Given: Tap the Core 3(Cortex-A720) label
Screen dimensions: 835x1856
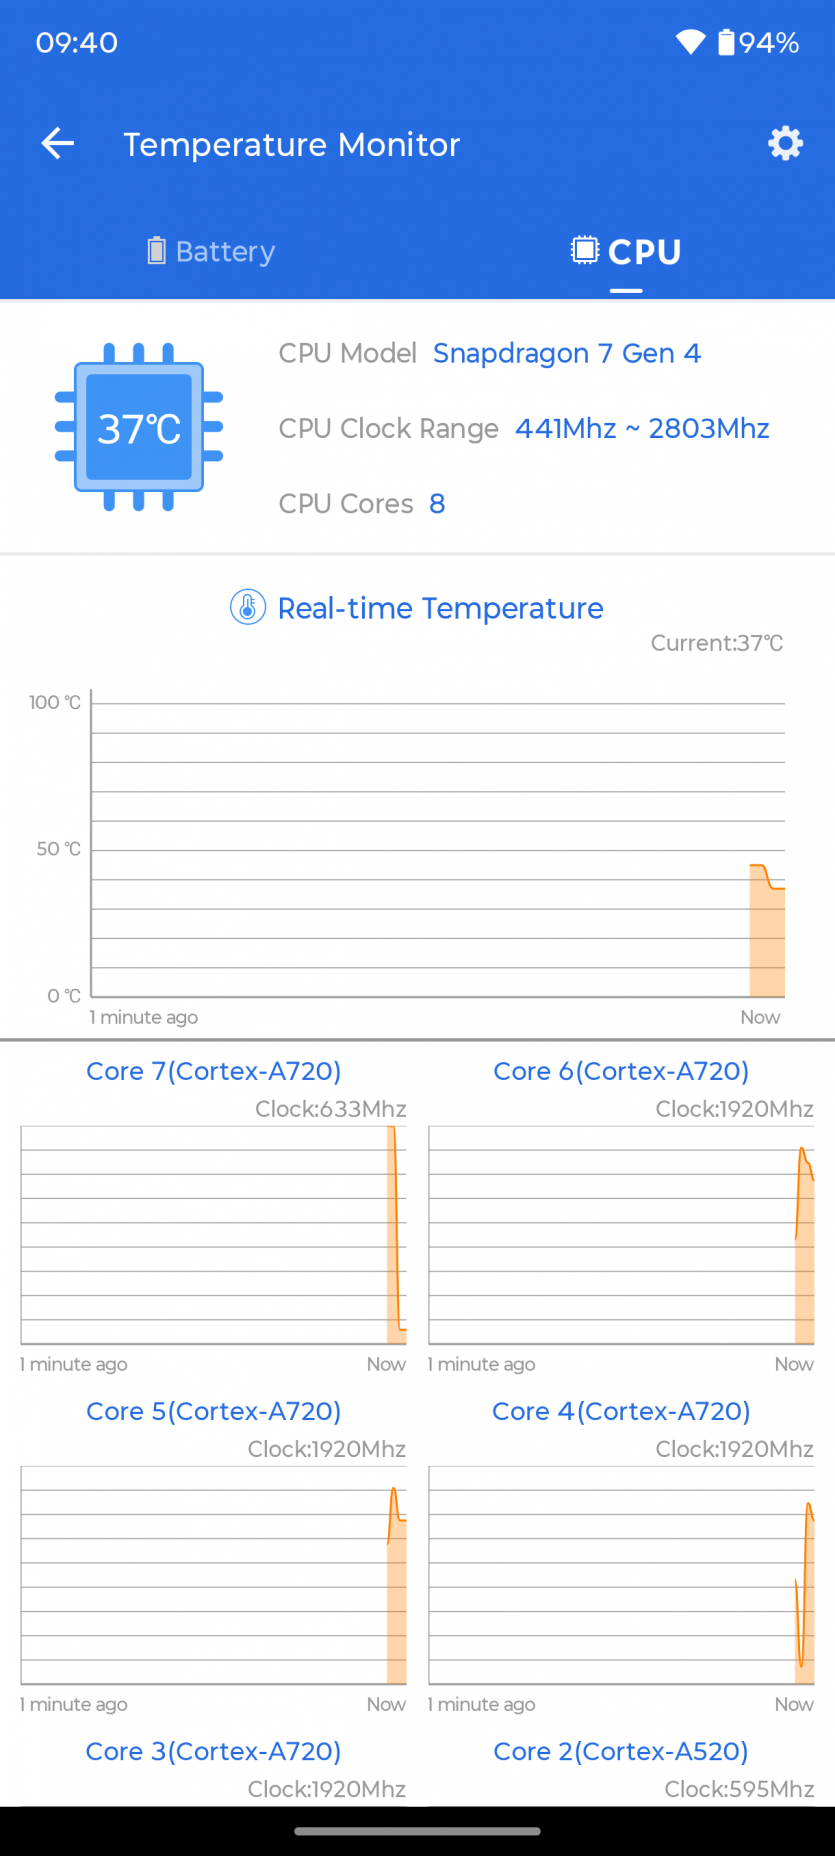Looking at the screenshot, I should tap(213, 1751).
